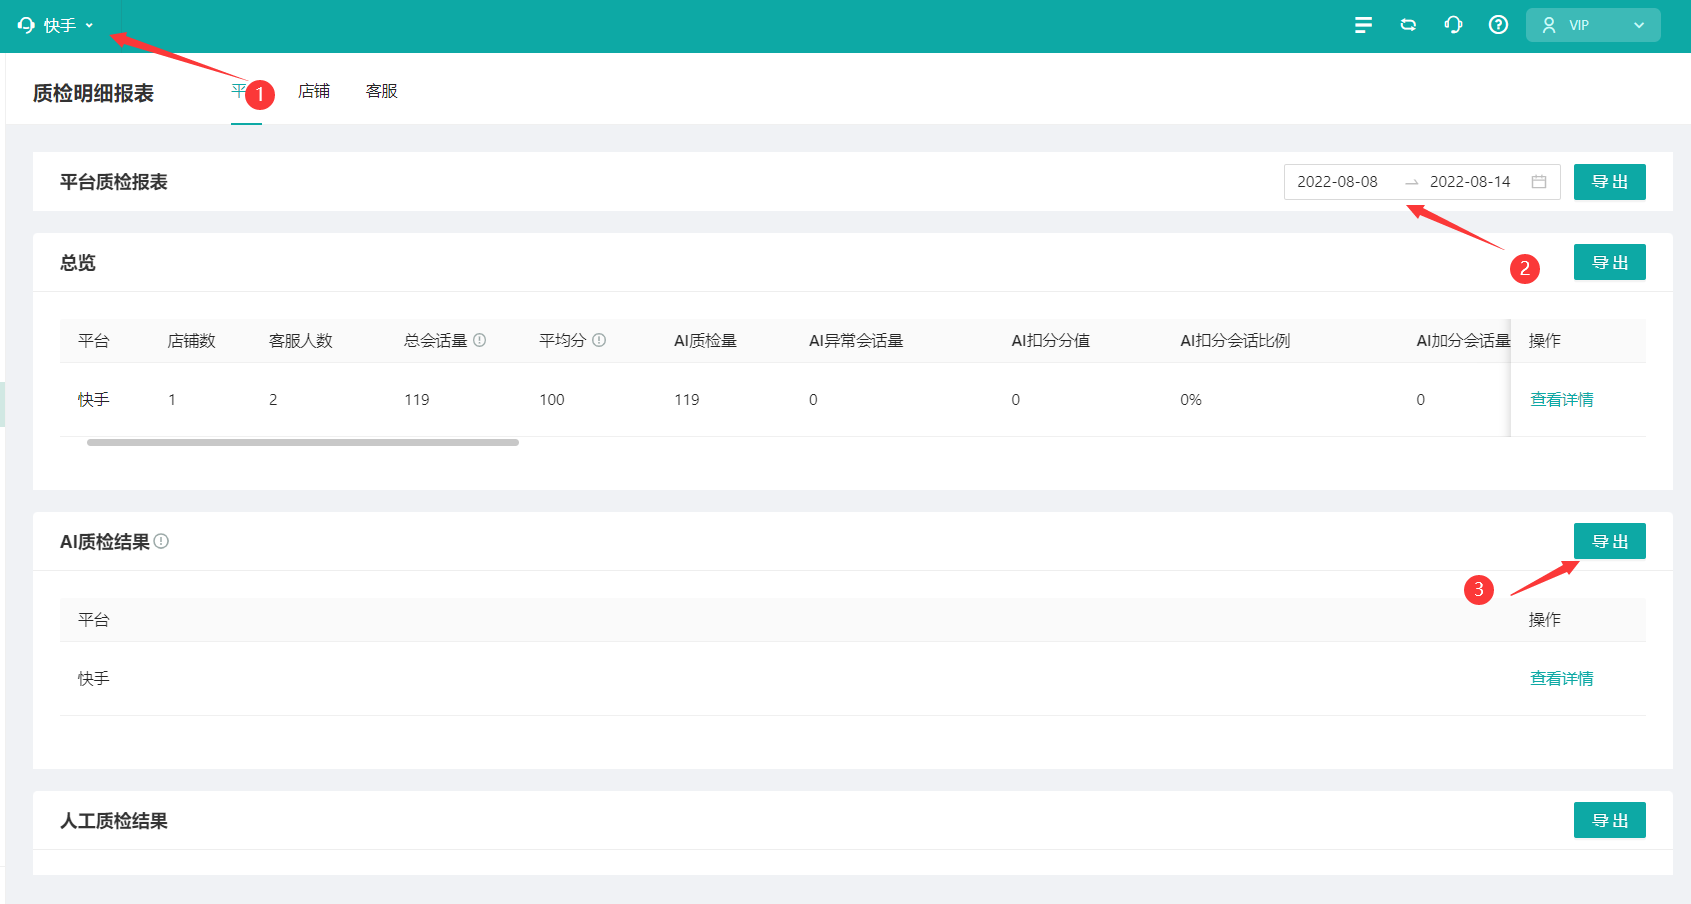Open 查看详情 link in AI质检结果 table
1691x904 pixels.
tap(1561, 679)
